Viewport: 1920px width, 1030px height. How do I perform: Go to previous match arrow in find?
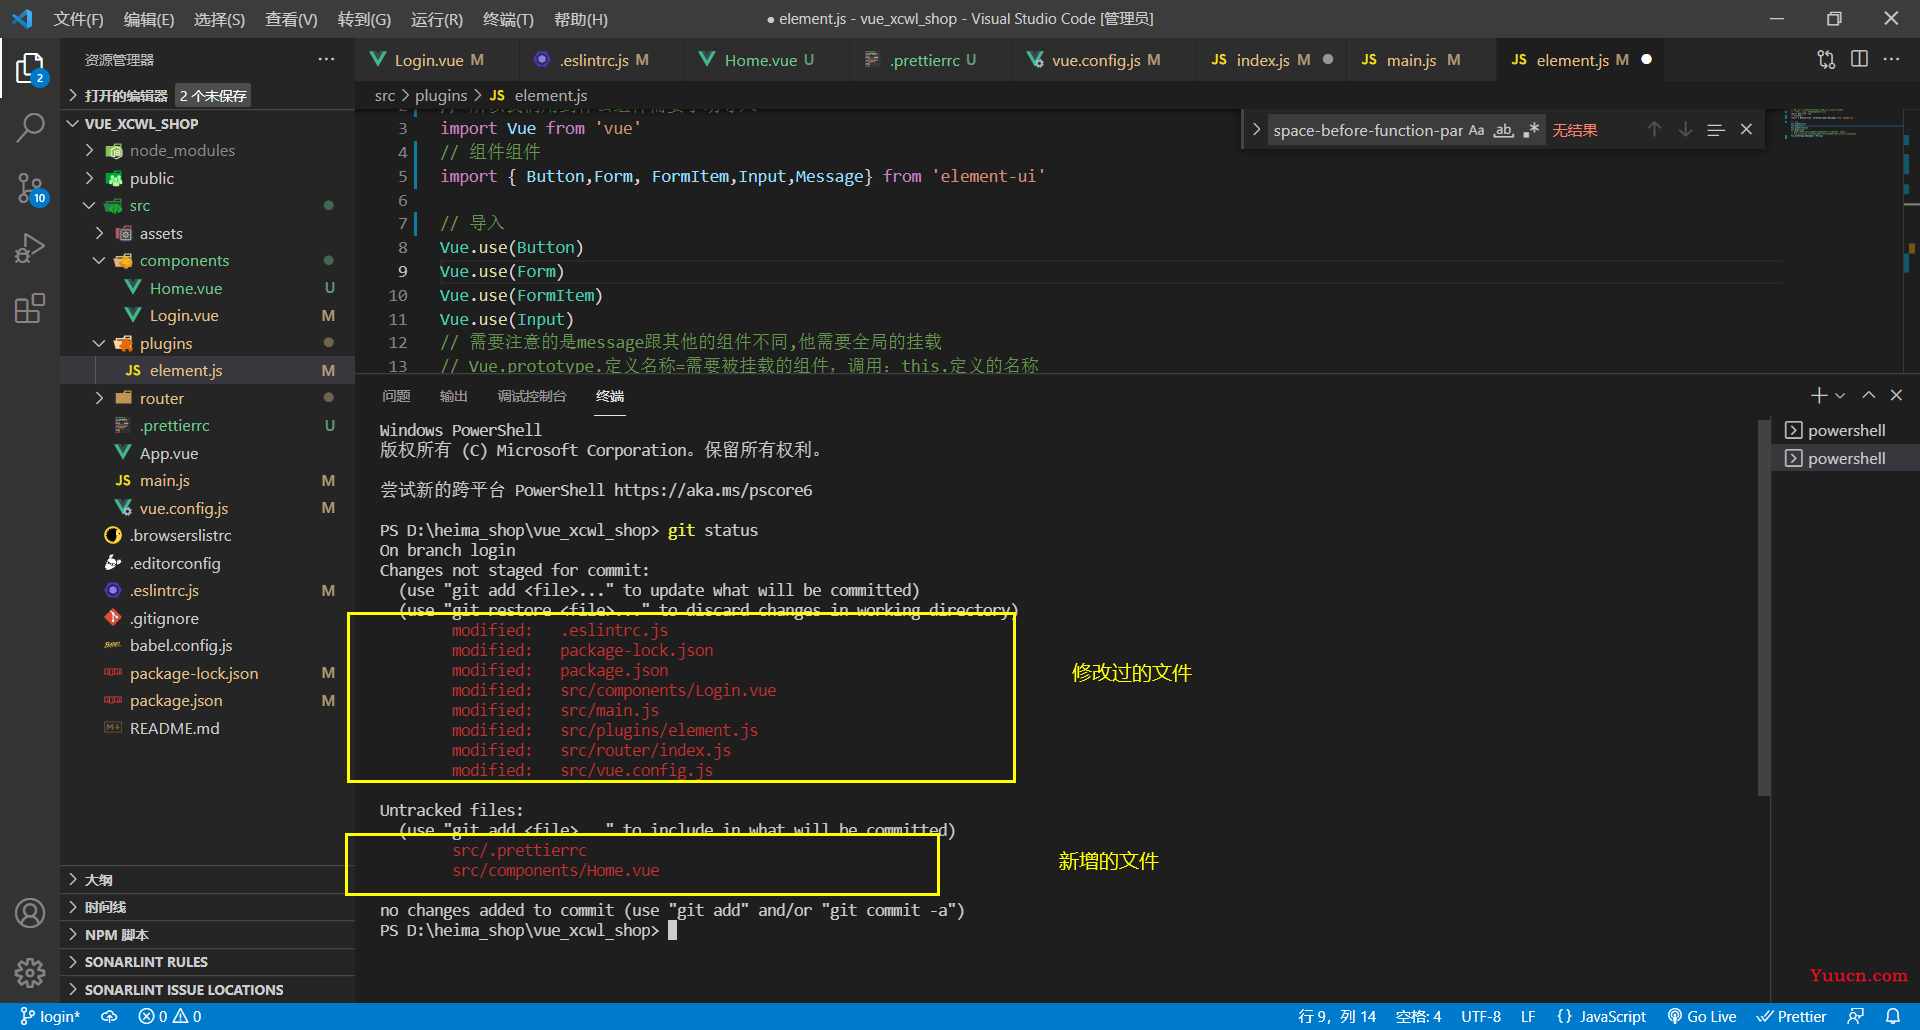point(1654,130)
